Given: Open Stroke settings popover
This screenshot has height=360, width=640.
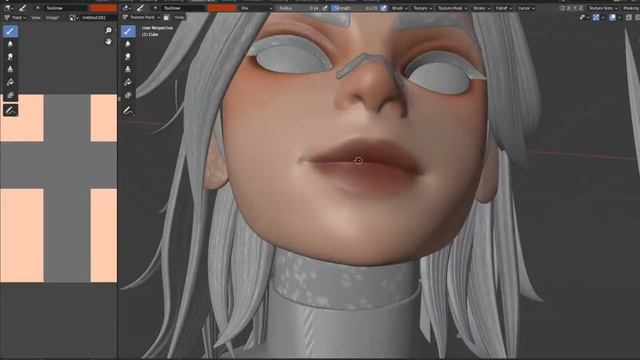Looking at the screenshot, I should point(481,8).
